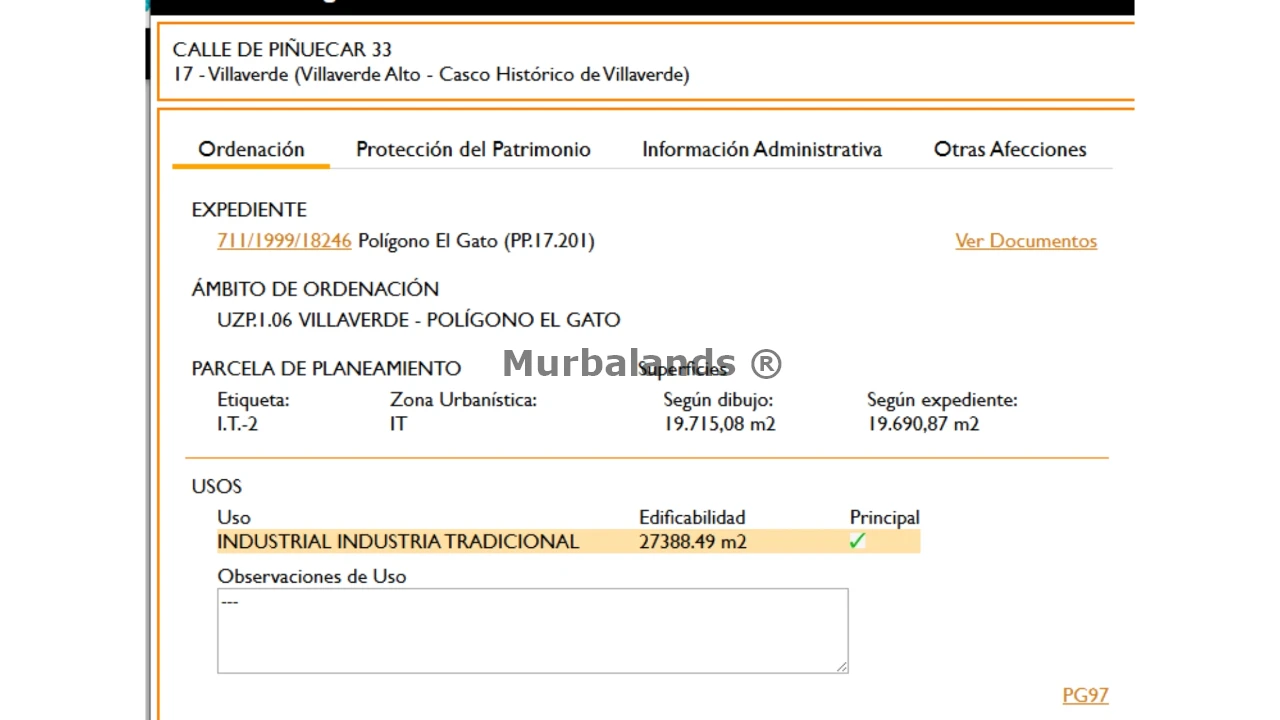Click the Polígono El Gato (PP.17.201) text
The width and height of the screenshot is (1280, 720).
[476, 241]
